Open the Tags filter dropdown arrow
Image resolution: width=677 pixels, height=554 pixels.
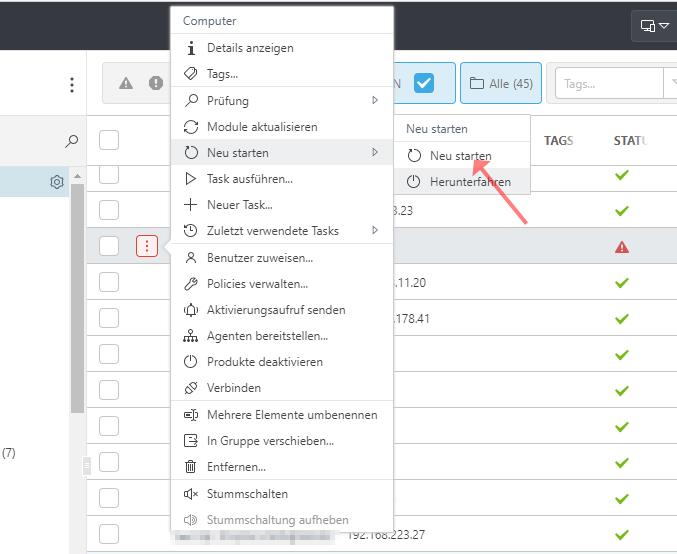(x=673, y=83)
